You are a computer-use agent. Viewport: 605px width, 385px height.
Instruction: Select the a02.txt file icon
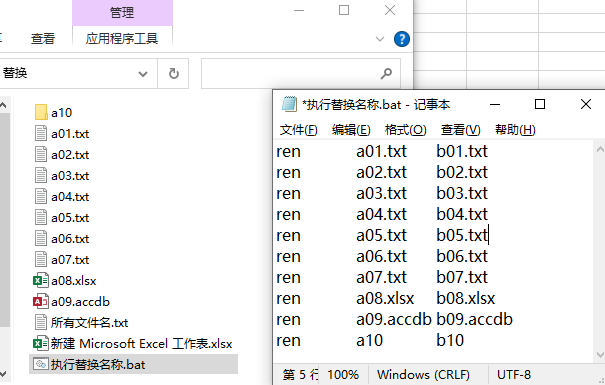click(41, 154)
